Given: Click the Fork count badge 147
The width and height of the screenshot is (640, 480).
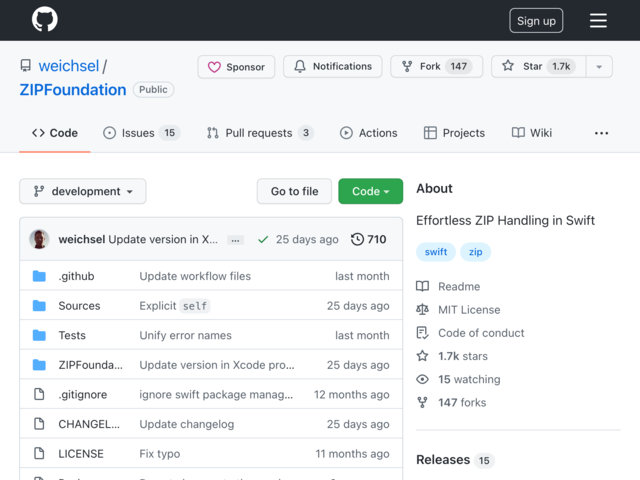Looking at the screenshot, I should [x=458, y=67].
